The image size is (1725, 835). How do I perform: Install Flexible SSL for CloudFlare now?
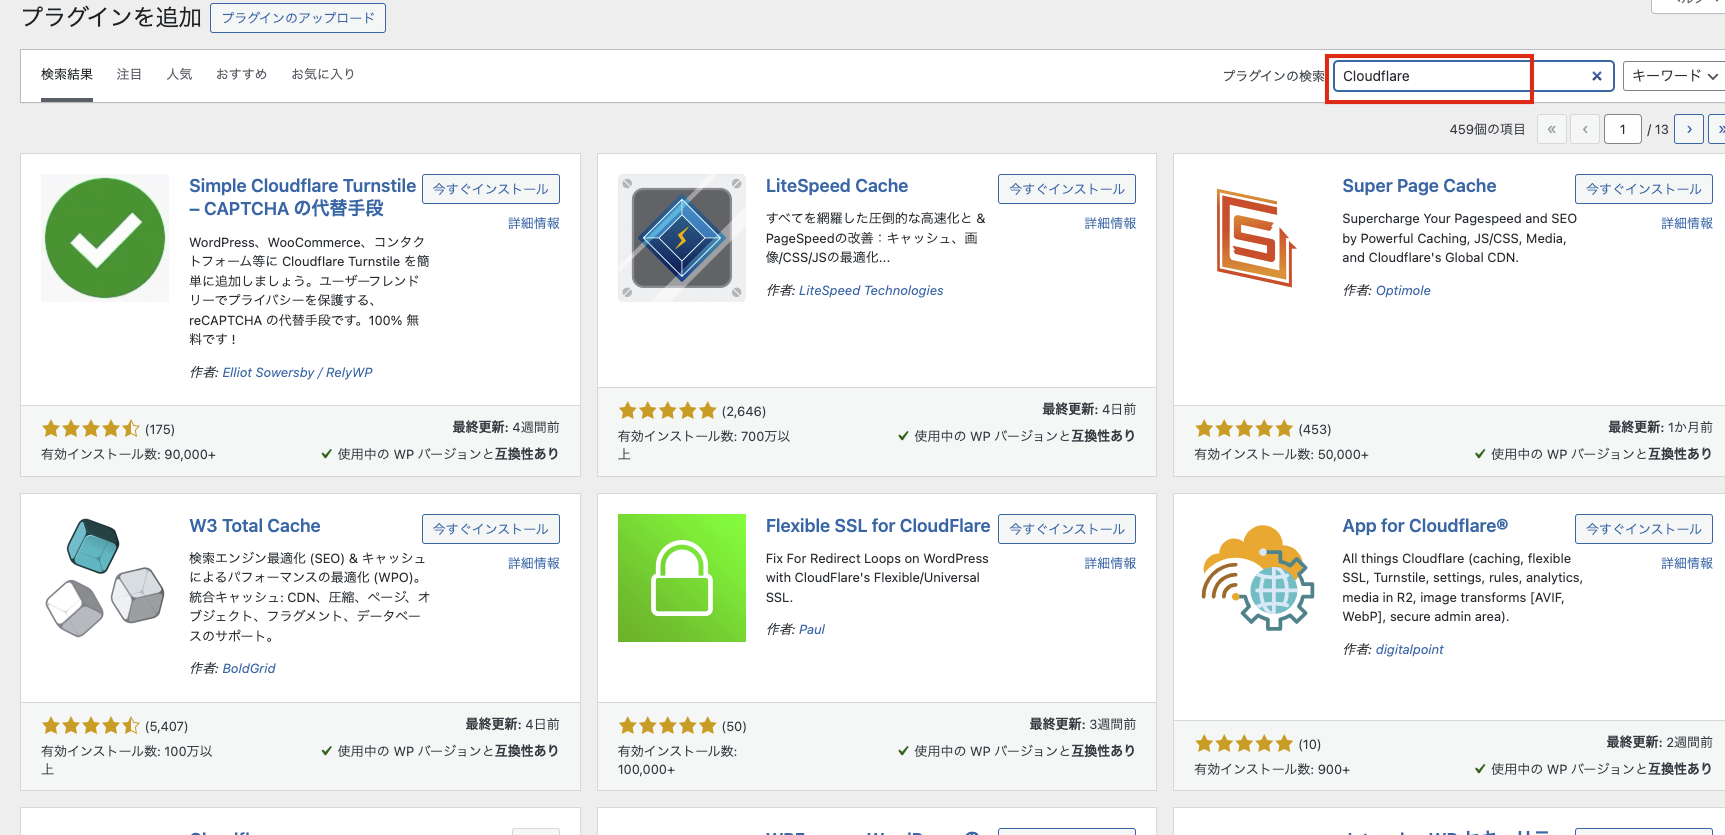click(1067, 529)
